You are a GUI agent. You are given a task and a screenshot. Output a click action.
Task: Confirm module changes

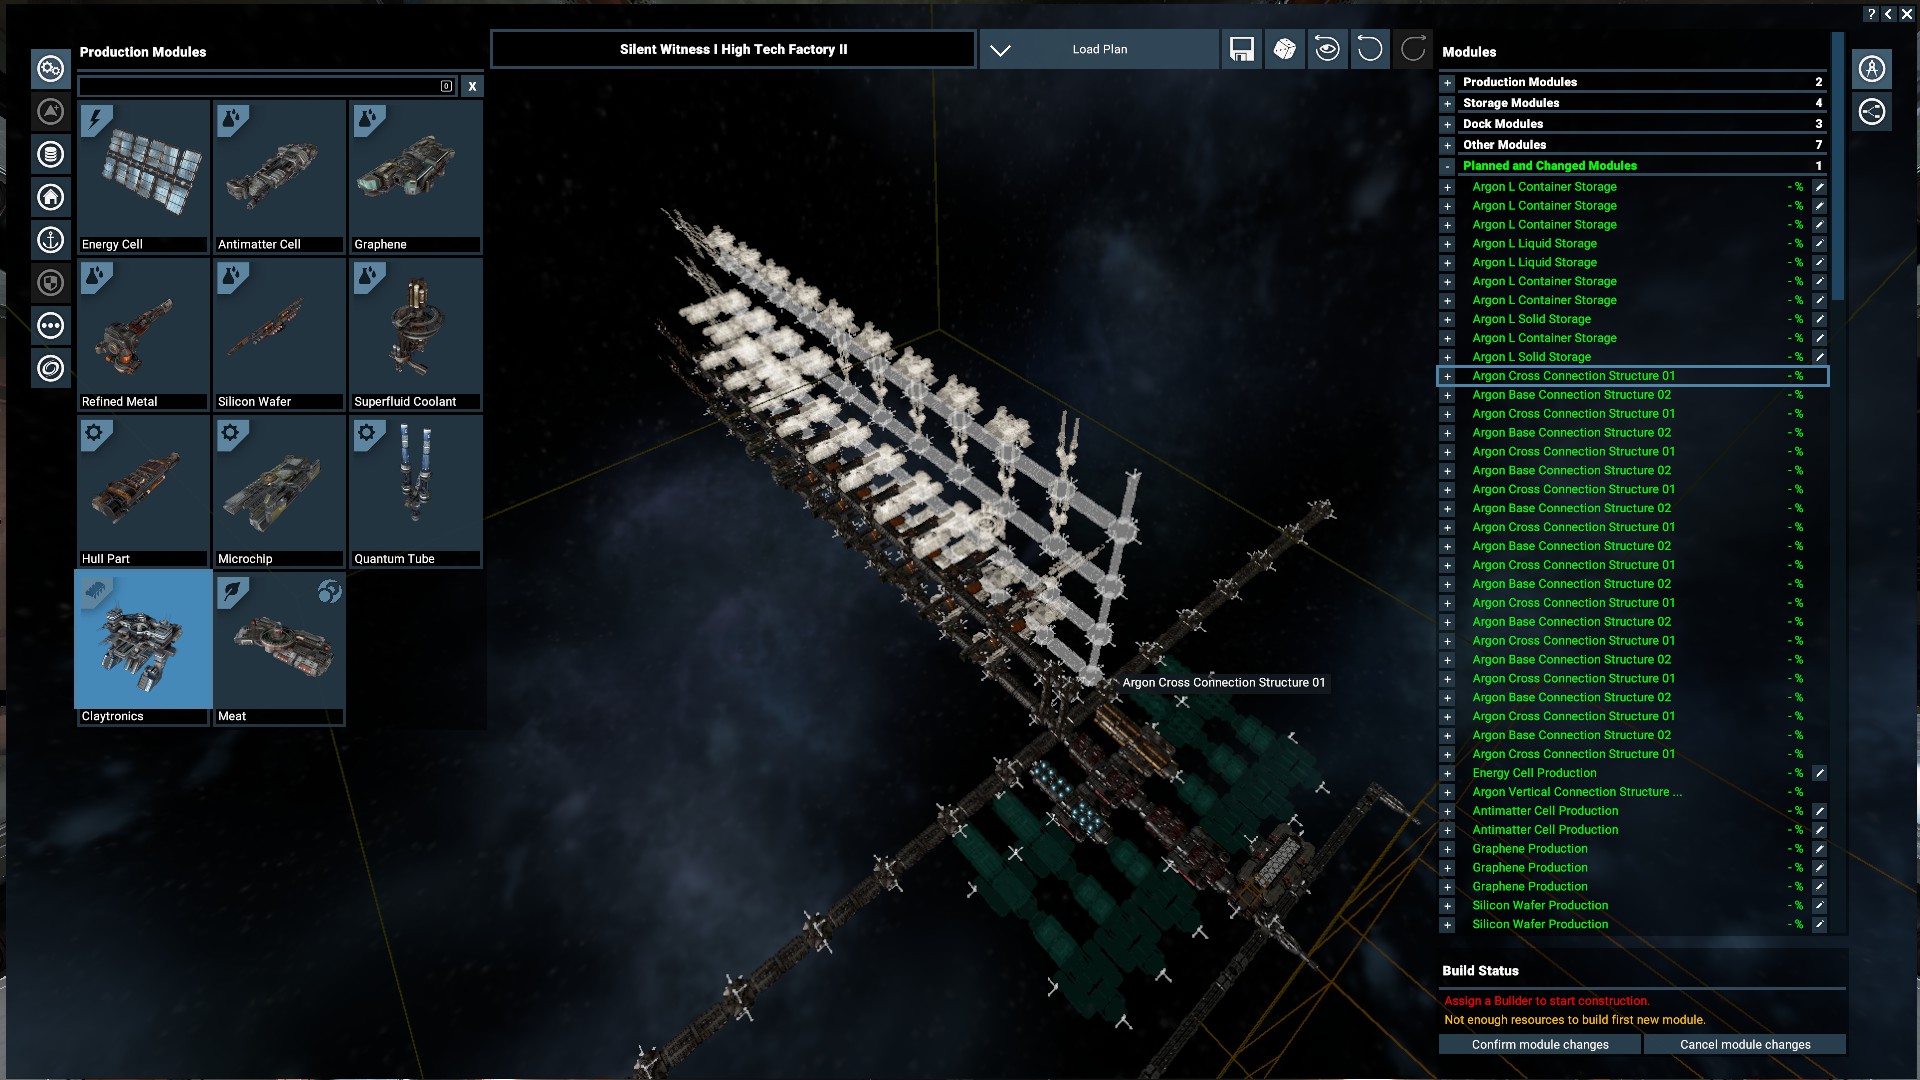[1539, 1044]
